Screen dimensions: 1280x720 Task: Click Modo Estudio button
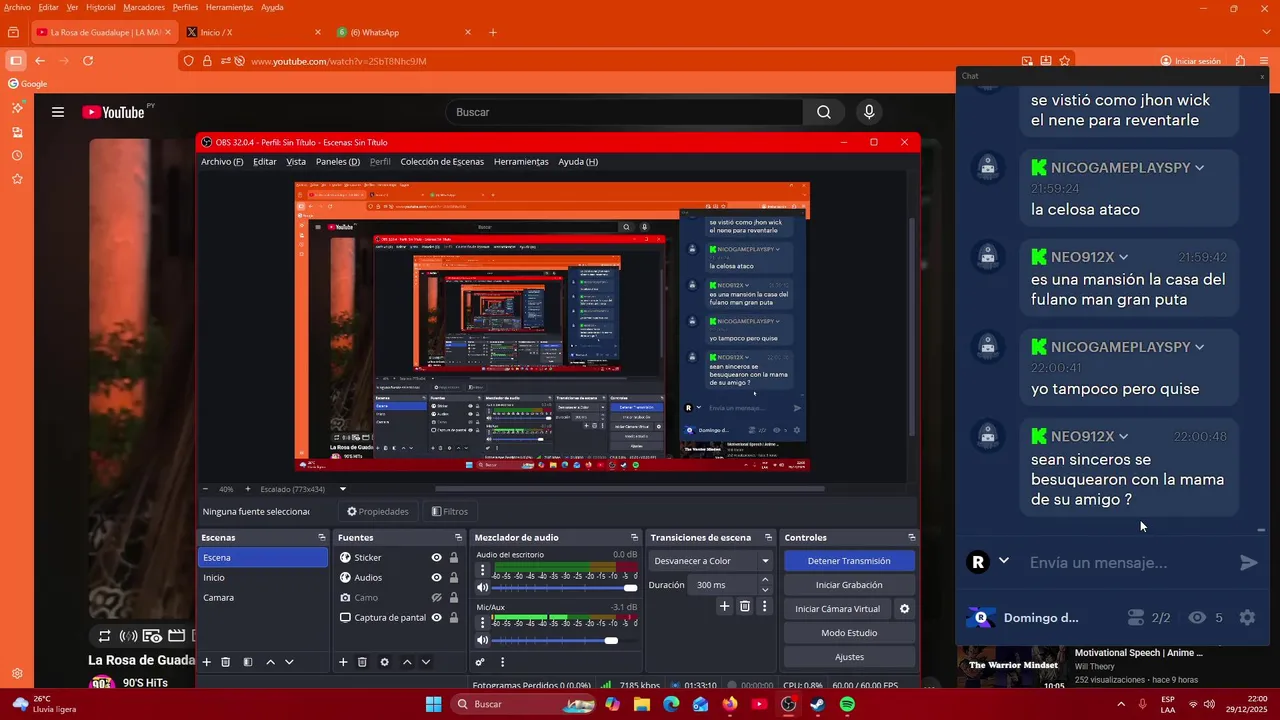(x=849, y=633)
